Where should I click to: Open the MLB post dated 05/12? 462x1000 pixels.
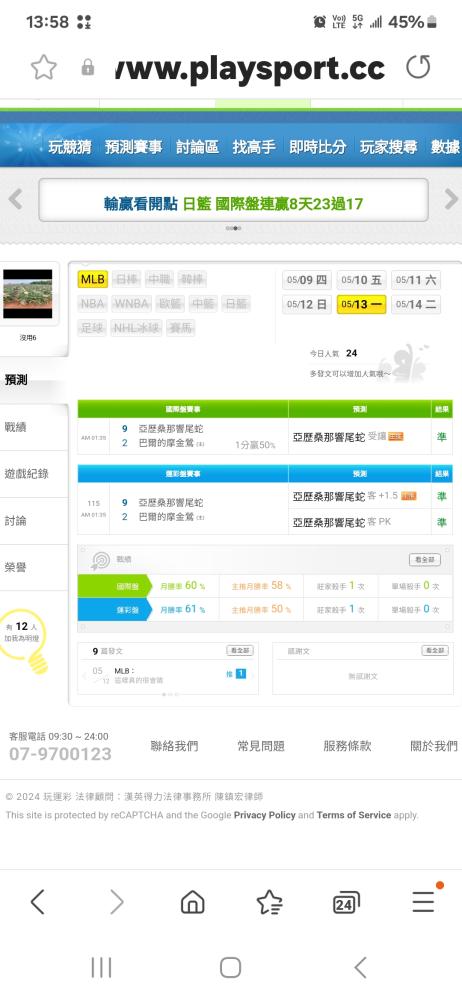point(138,675)
